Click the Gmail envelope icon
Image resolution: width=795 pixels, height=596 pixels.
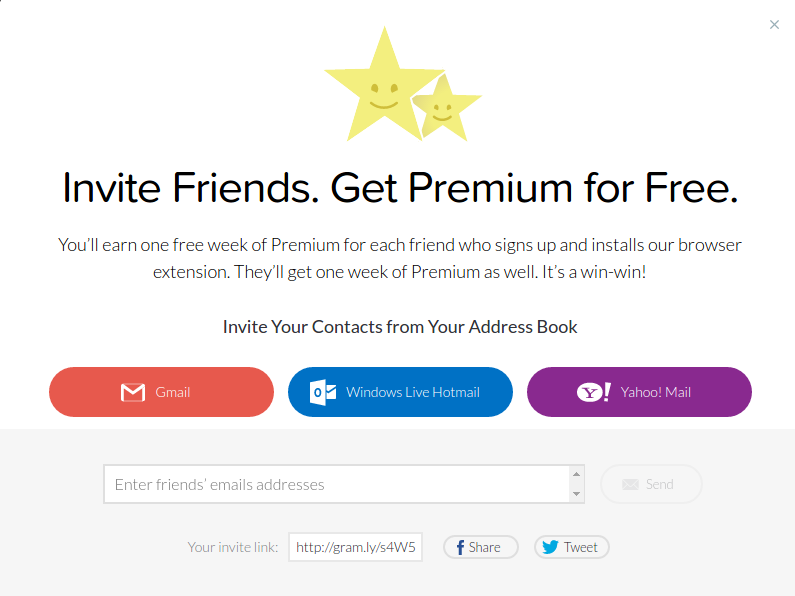pyautogui.click(x=133, y=392)
